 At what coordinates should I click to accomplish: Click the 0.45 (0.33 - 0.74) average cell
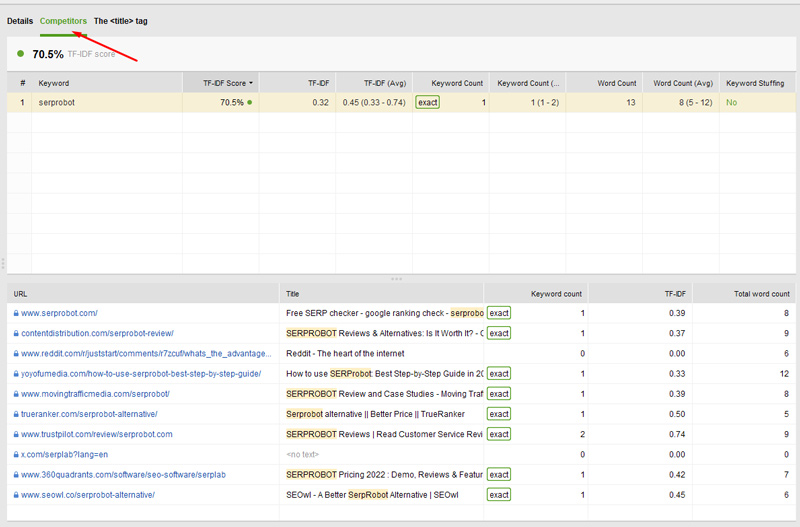(x=374, y=103)
